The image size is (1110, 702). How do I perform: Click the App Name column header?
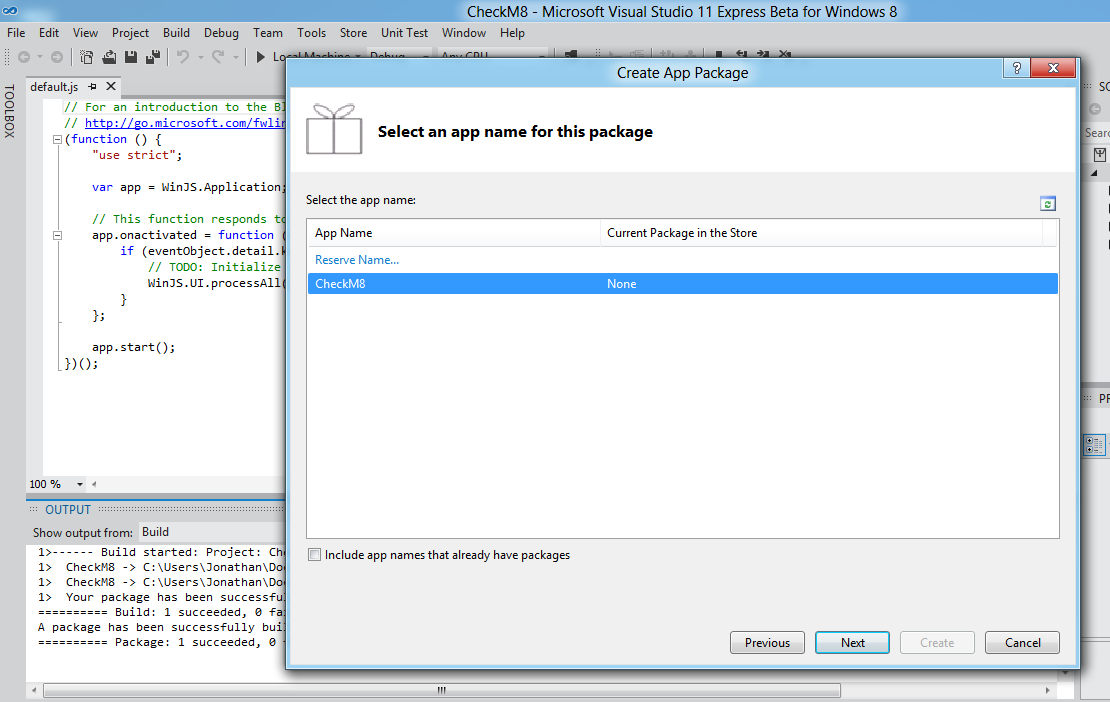coord(454,233)
